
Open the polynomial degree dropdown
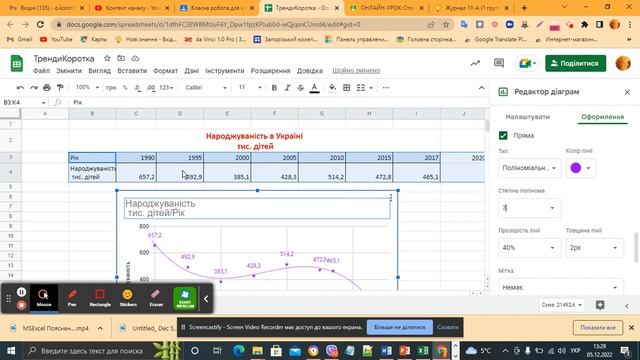tap(529, 208)
